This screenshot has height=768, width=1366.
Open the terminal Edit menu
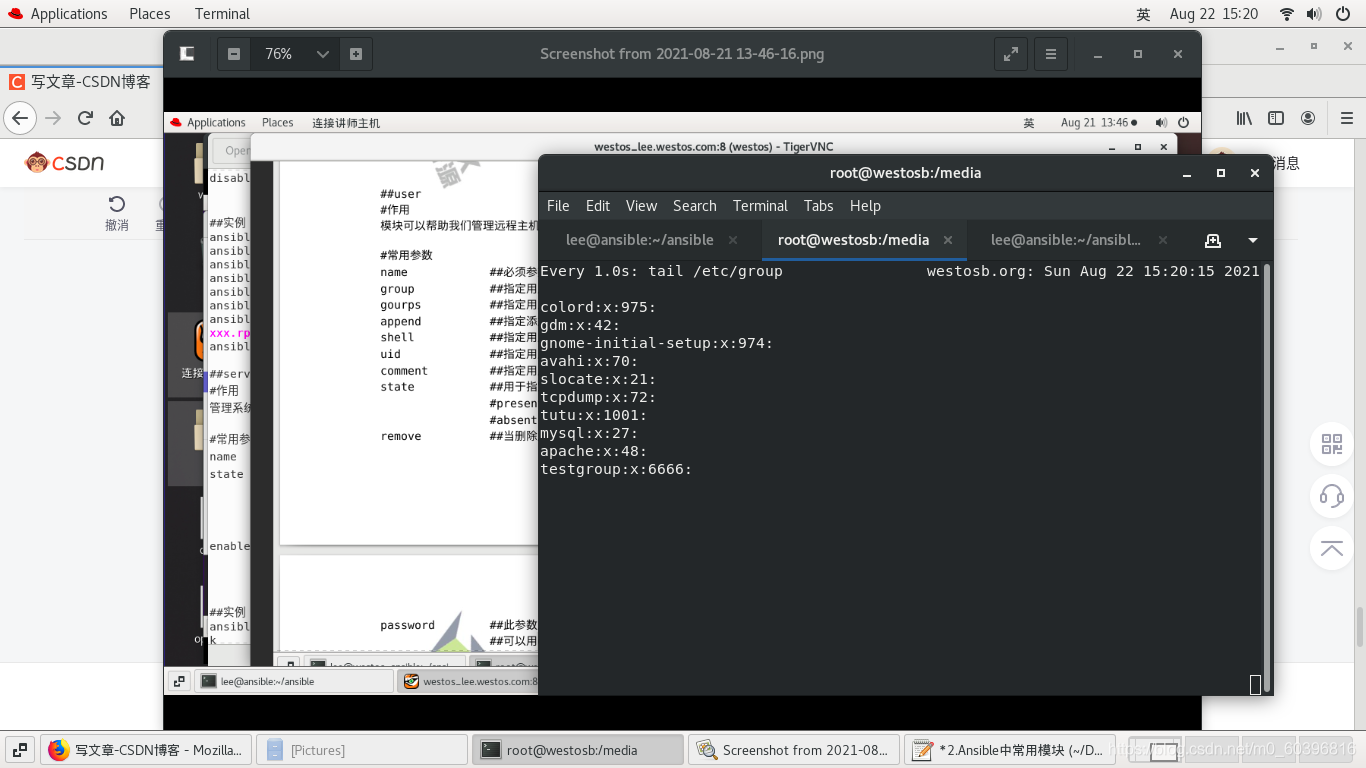(x=598, y=206)
